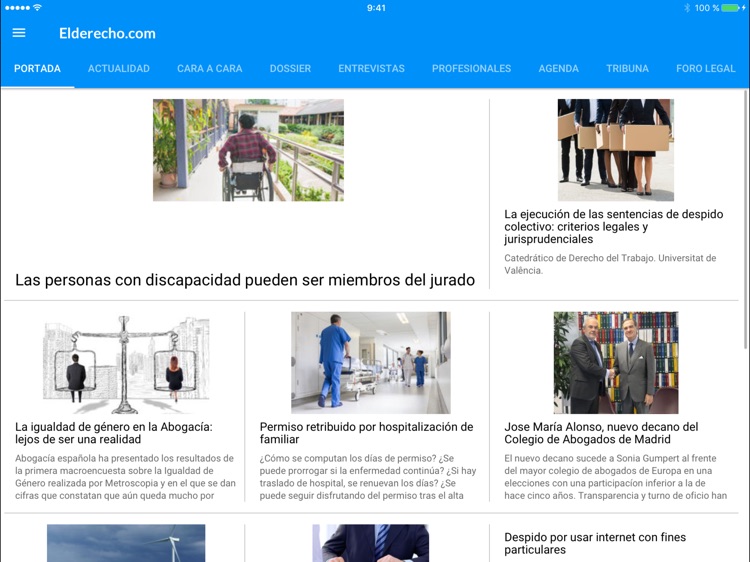Viewport: 750px width, 562px height.
Task: Go to the DOSSIER tab
Action: click(x=290, y=68)
